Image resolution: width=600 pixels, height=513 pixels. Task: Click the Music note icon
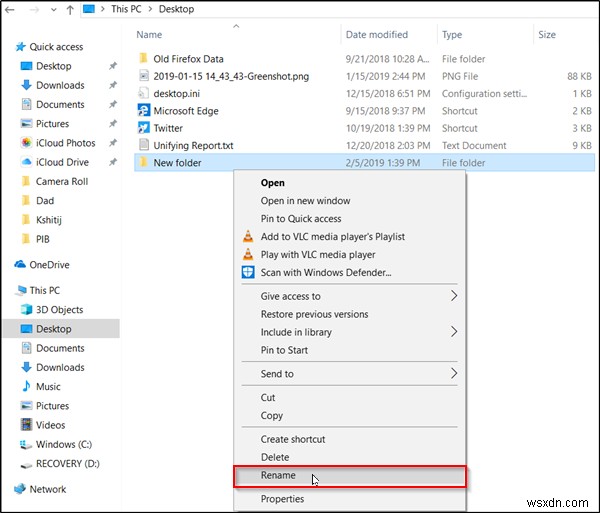(x=26, y=386)
